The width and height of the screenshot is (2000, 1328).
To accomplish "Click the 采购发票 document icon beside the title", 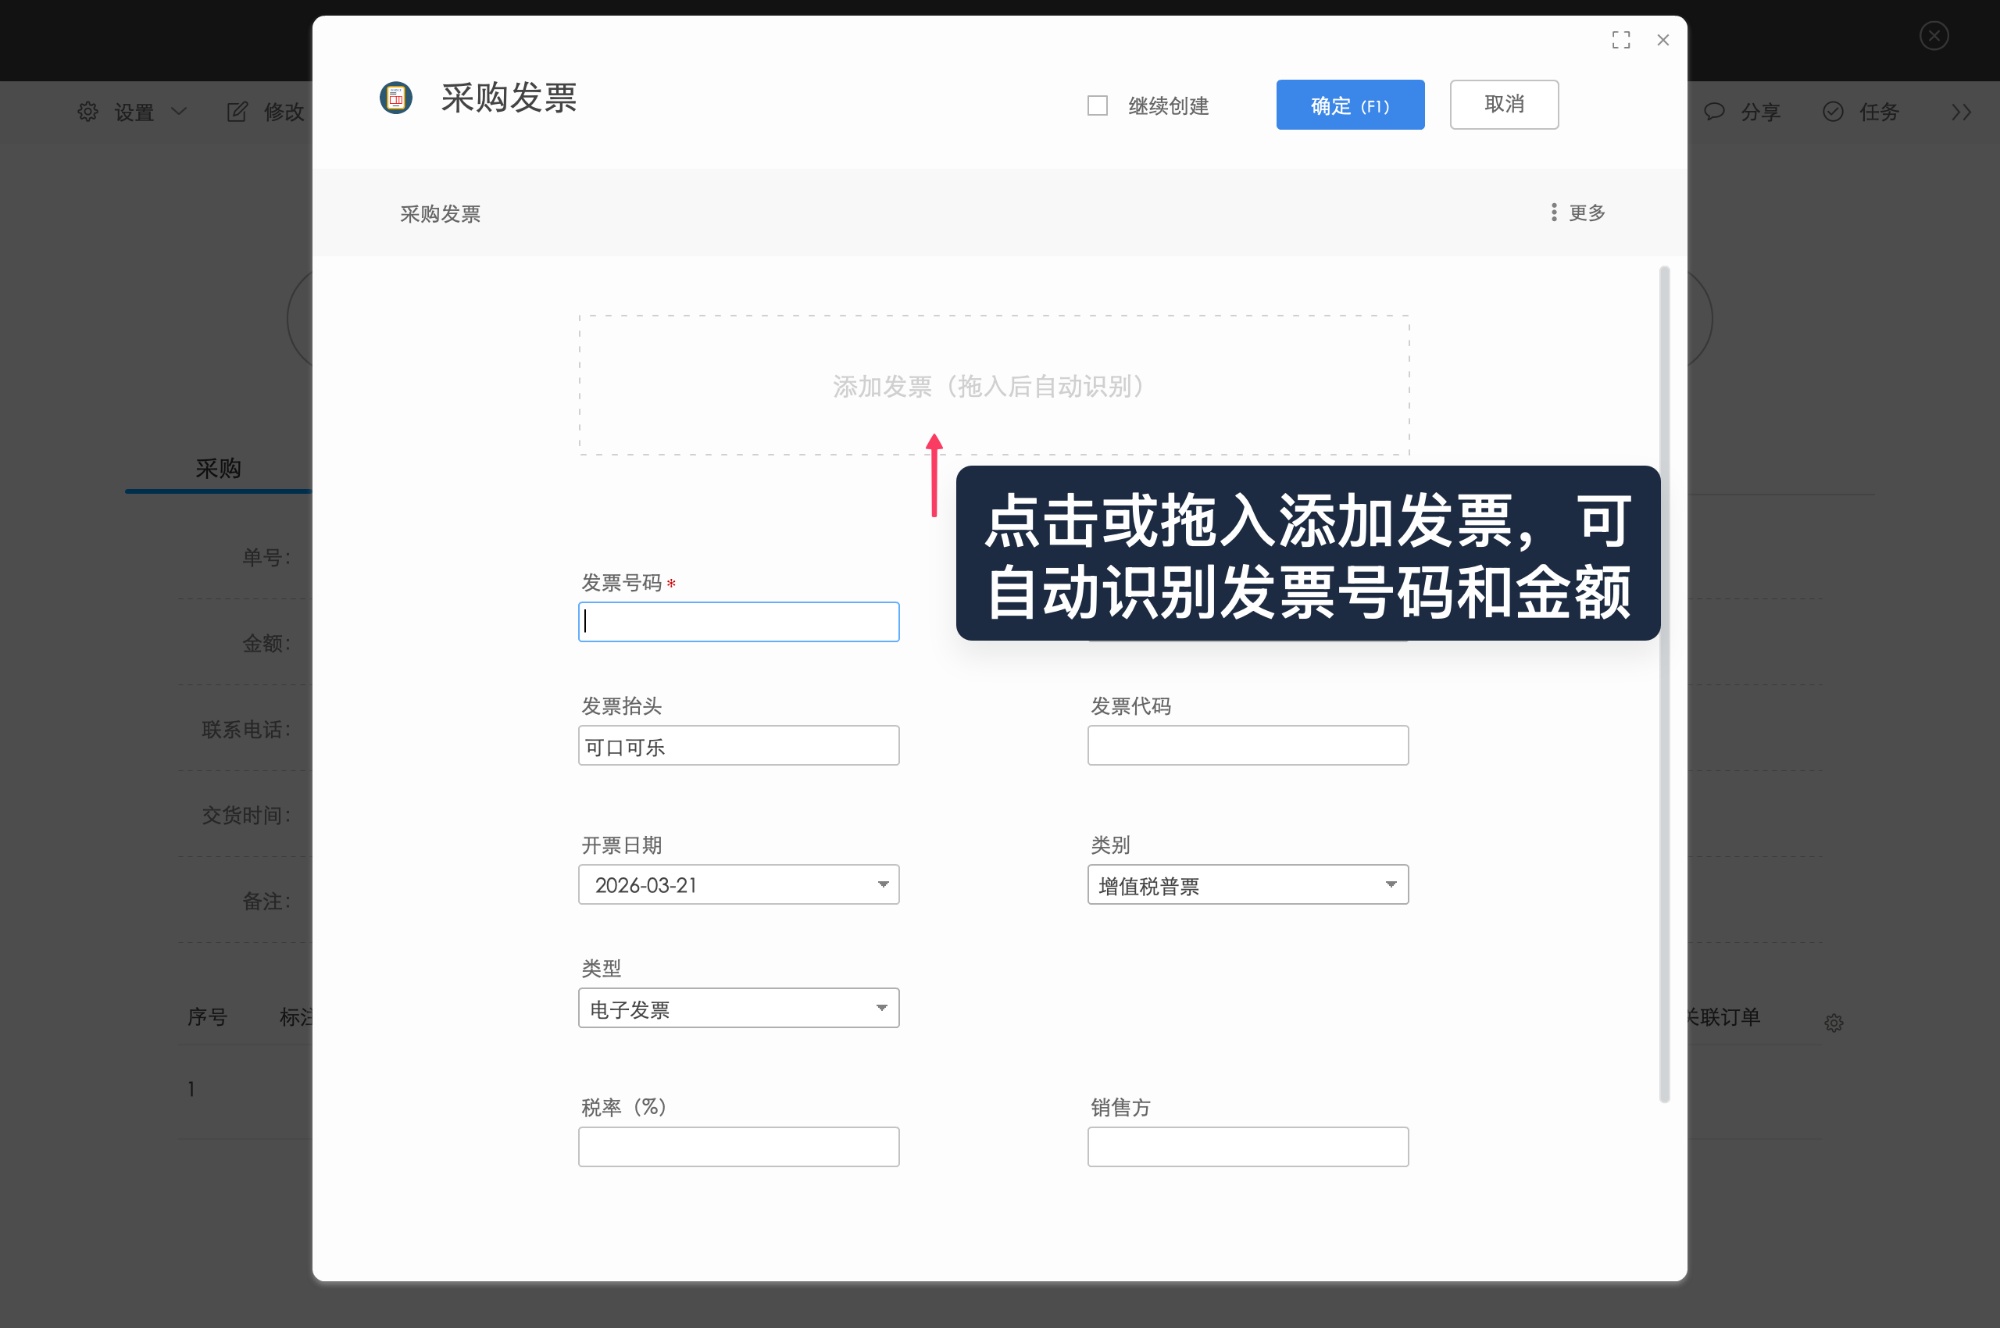I will tap(395, 98).
